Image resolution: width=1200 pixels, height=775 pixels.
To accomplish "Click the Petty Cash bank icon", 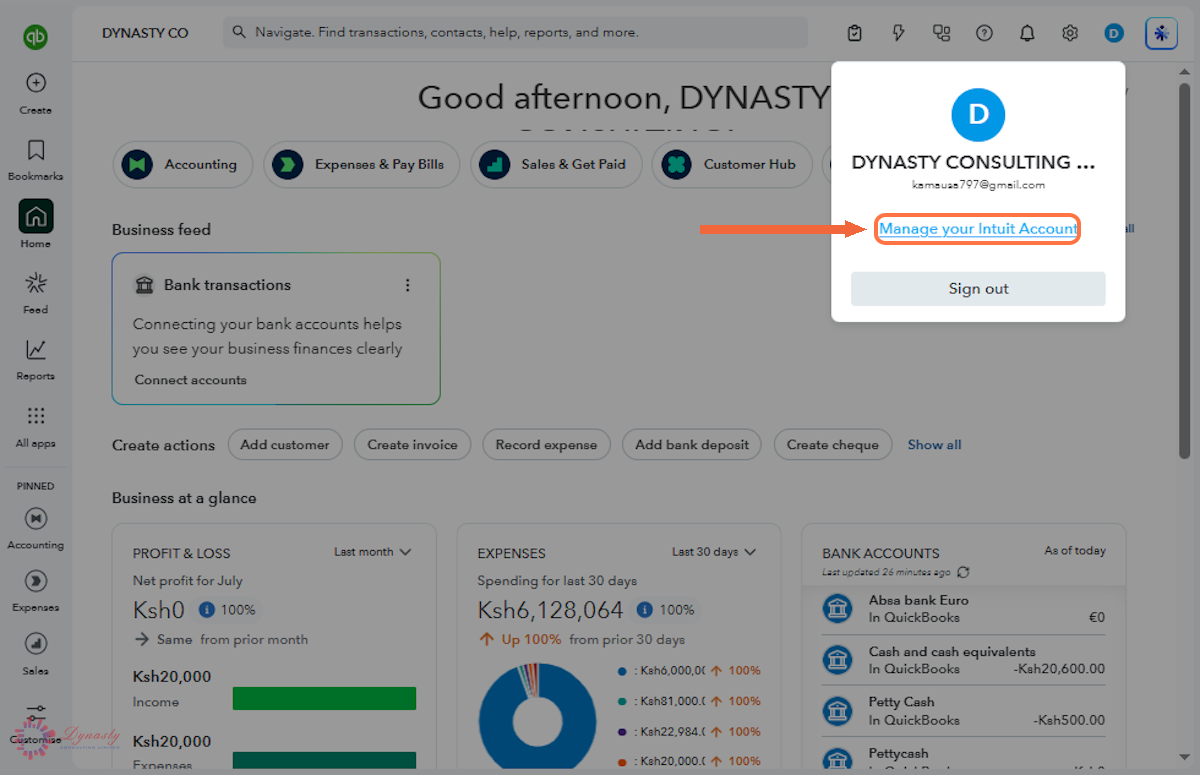I will [837, 711].
